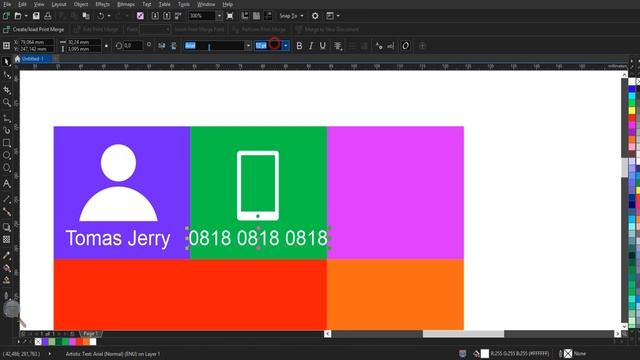Open the zoom level dropdown

219,16
